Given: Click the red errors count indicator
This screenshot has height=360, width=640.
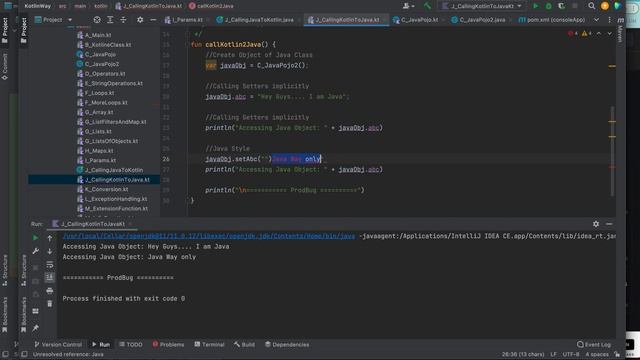Looking at the screenshot, I should click(573, 33).
